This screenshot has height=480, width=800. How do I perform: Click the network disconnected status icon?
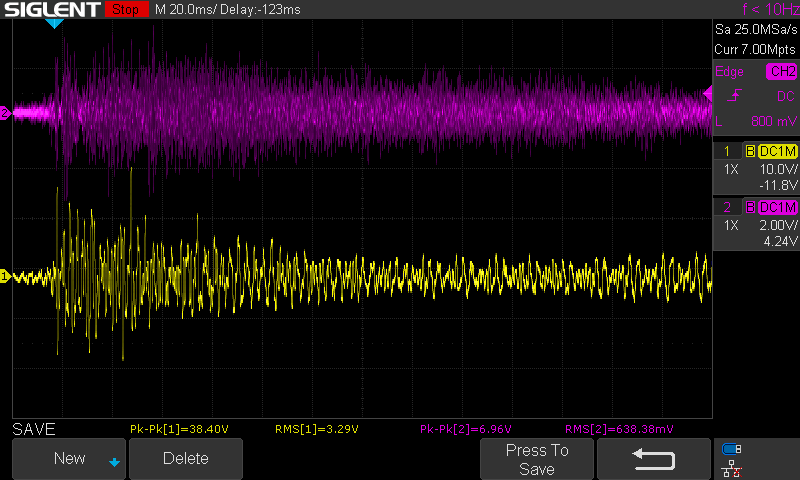tap(732, 469)
